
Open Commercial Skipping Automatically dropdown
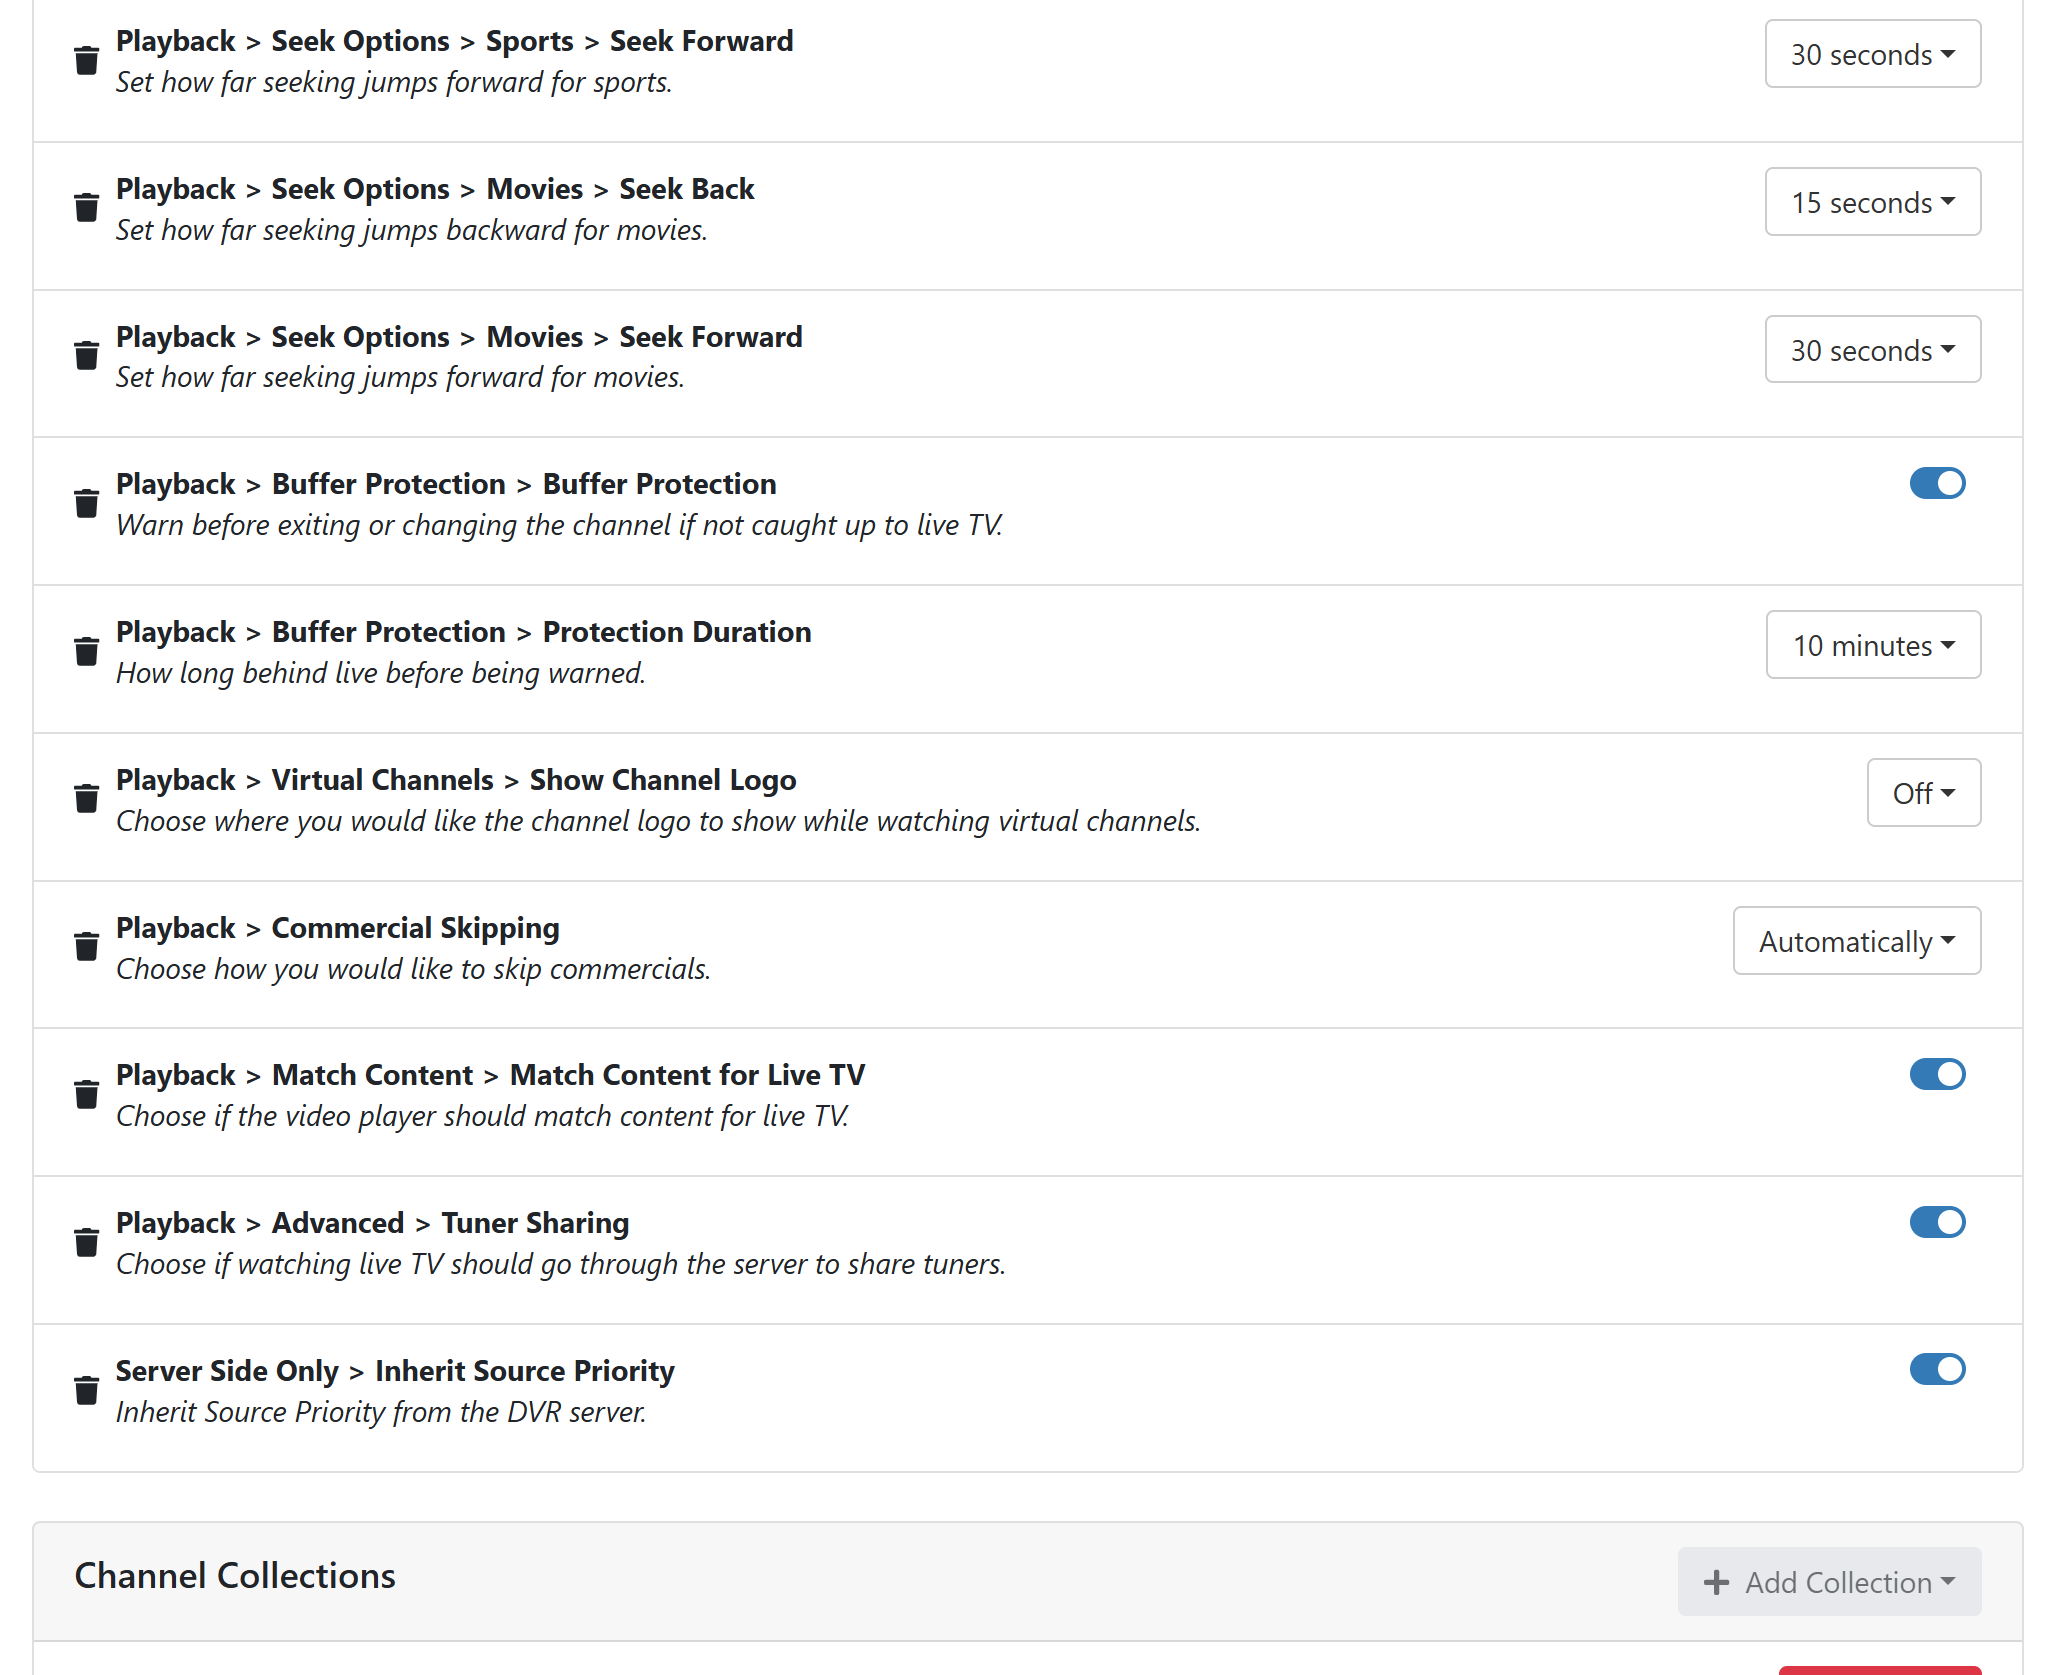tap(1856, 941)
